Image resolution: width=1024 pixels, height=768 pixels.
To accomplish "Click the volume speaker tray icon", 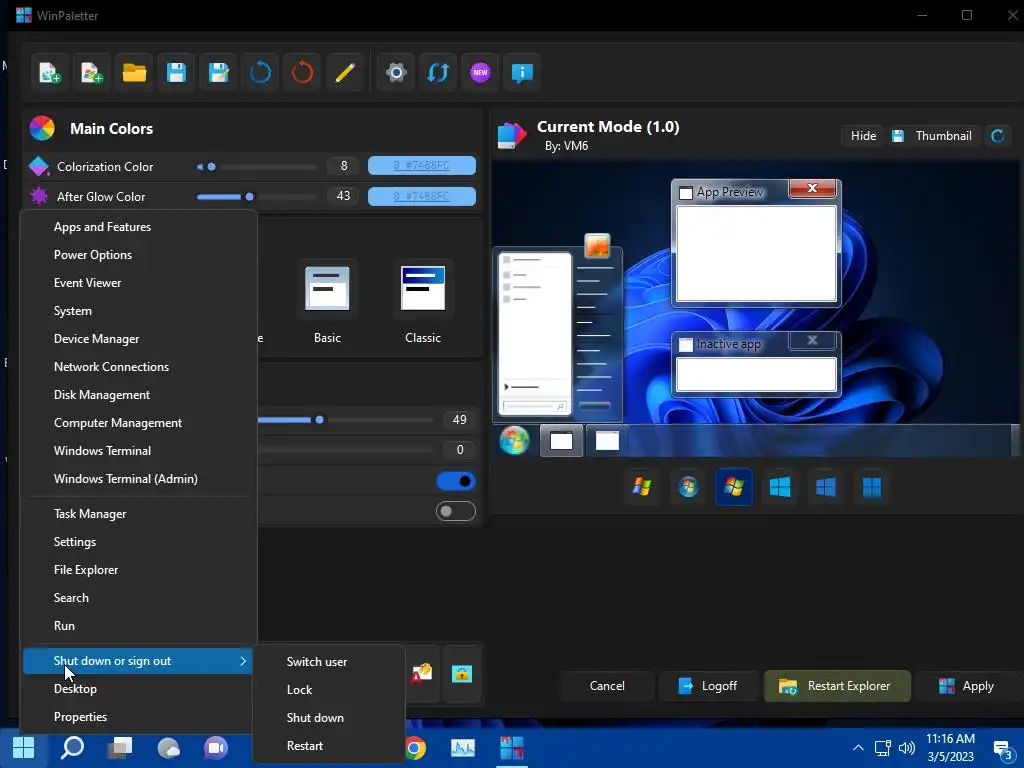I will 906,748.
